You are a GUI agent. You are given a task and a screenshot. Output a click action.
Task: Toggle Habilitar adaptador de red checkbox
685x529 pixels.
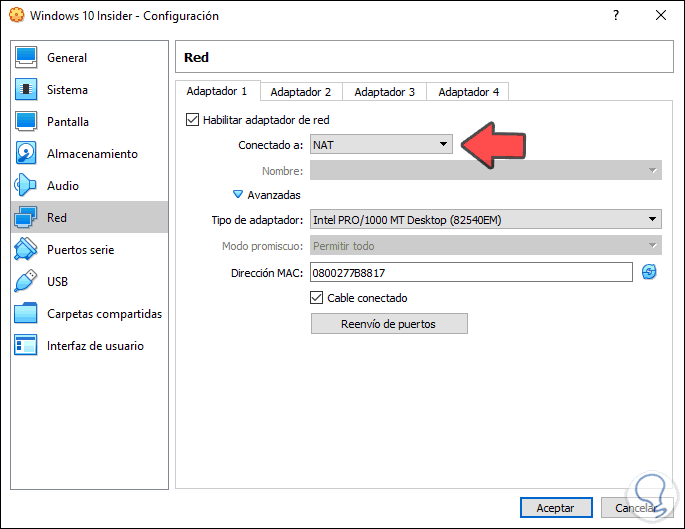[x=193, y=120]
